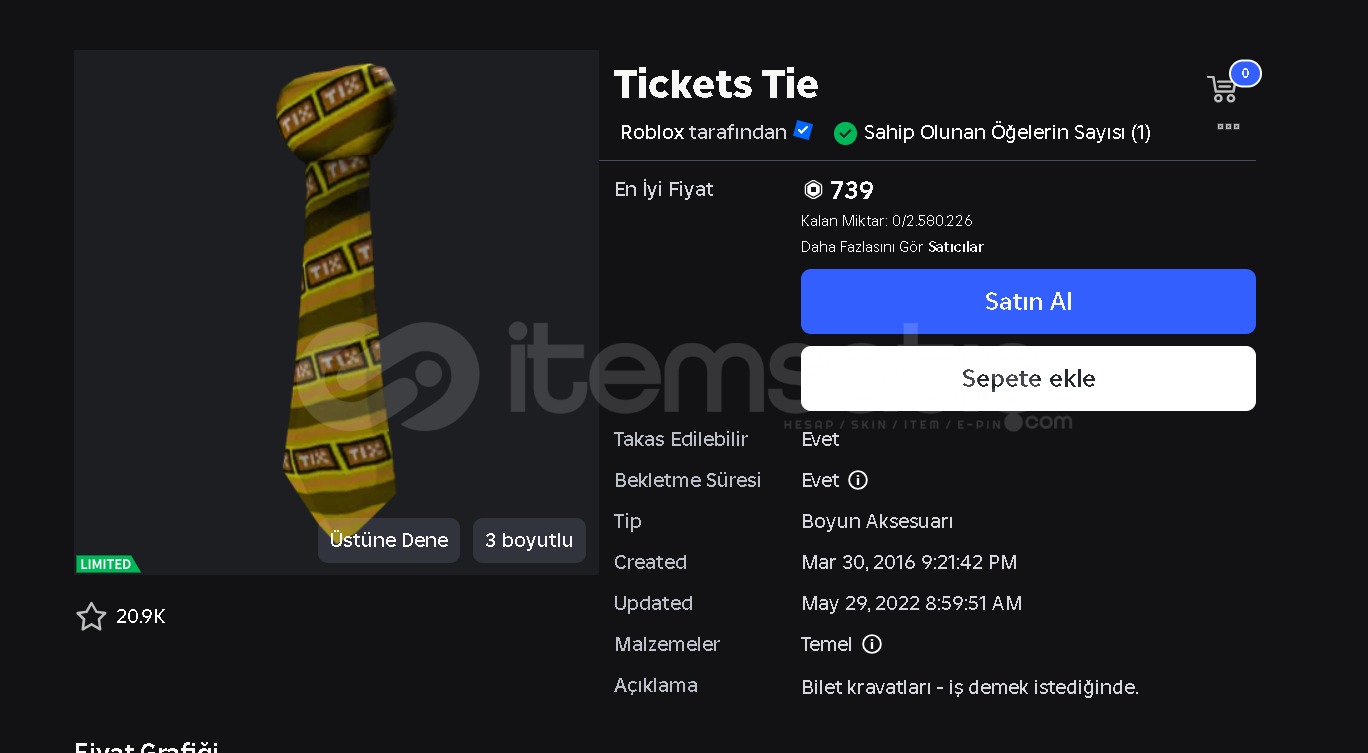This screenshot has height=753, width=1368.
Task: Click the Üstüne Dene try-on button
Action: pyautogui.click(x=389, y=540)
